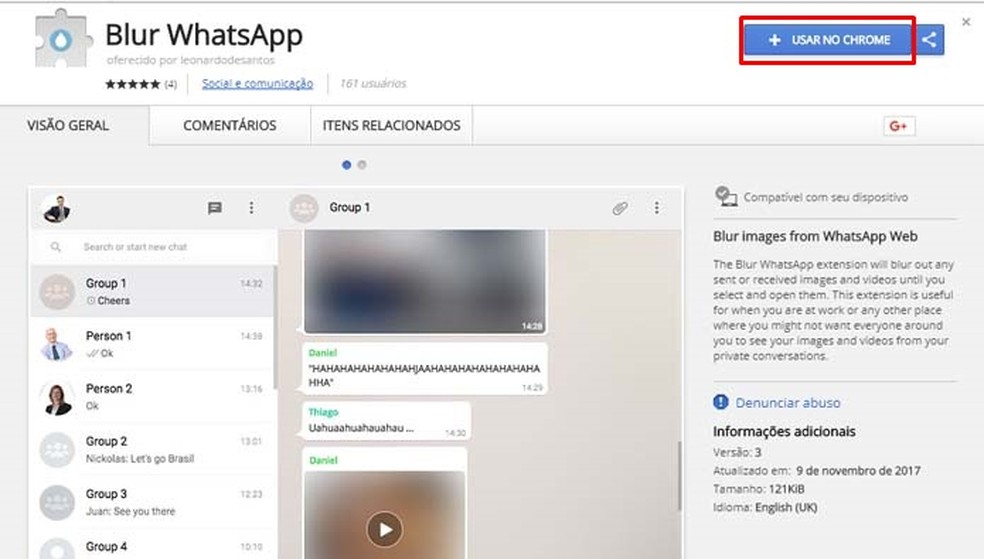Click the Versão: 3 text
984x559 pixels.
tap(737, 452)
